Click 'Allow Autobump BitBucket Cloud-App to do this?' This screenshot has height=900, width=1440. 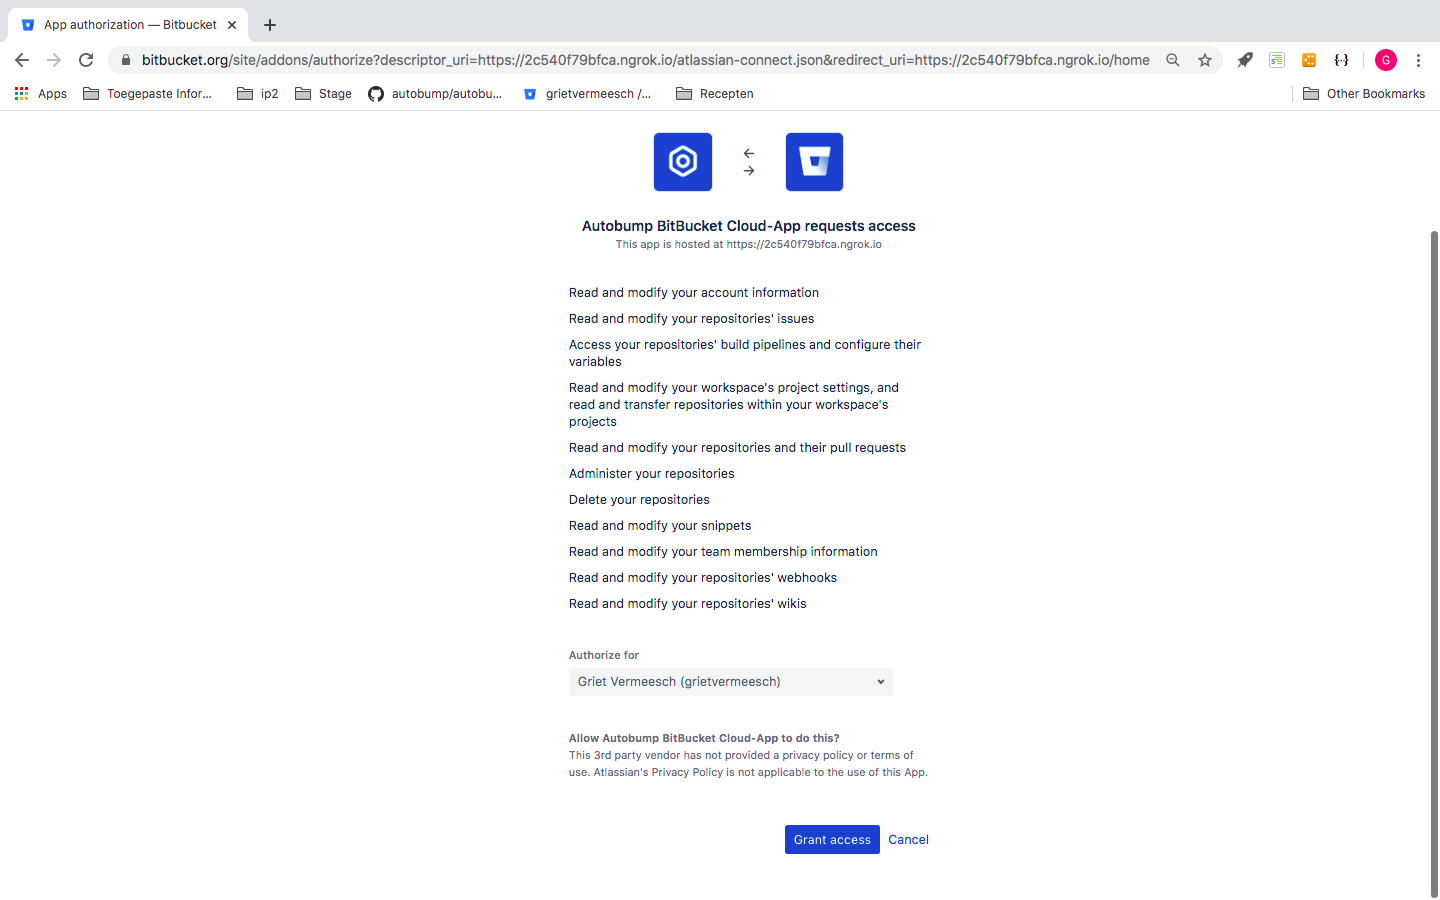pyautogui.click(x=704, y=738)
